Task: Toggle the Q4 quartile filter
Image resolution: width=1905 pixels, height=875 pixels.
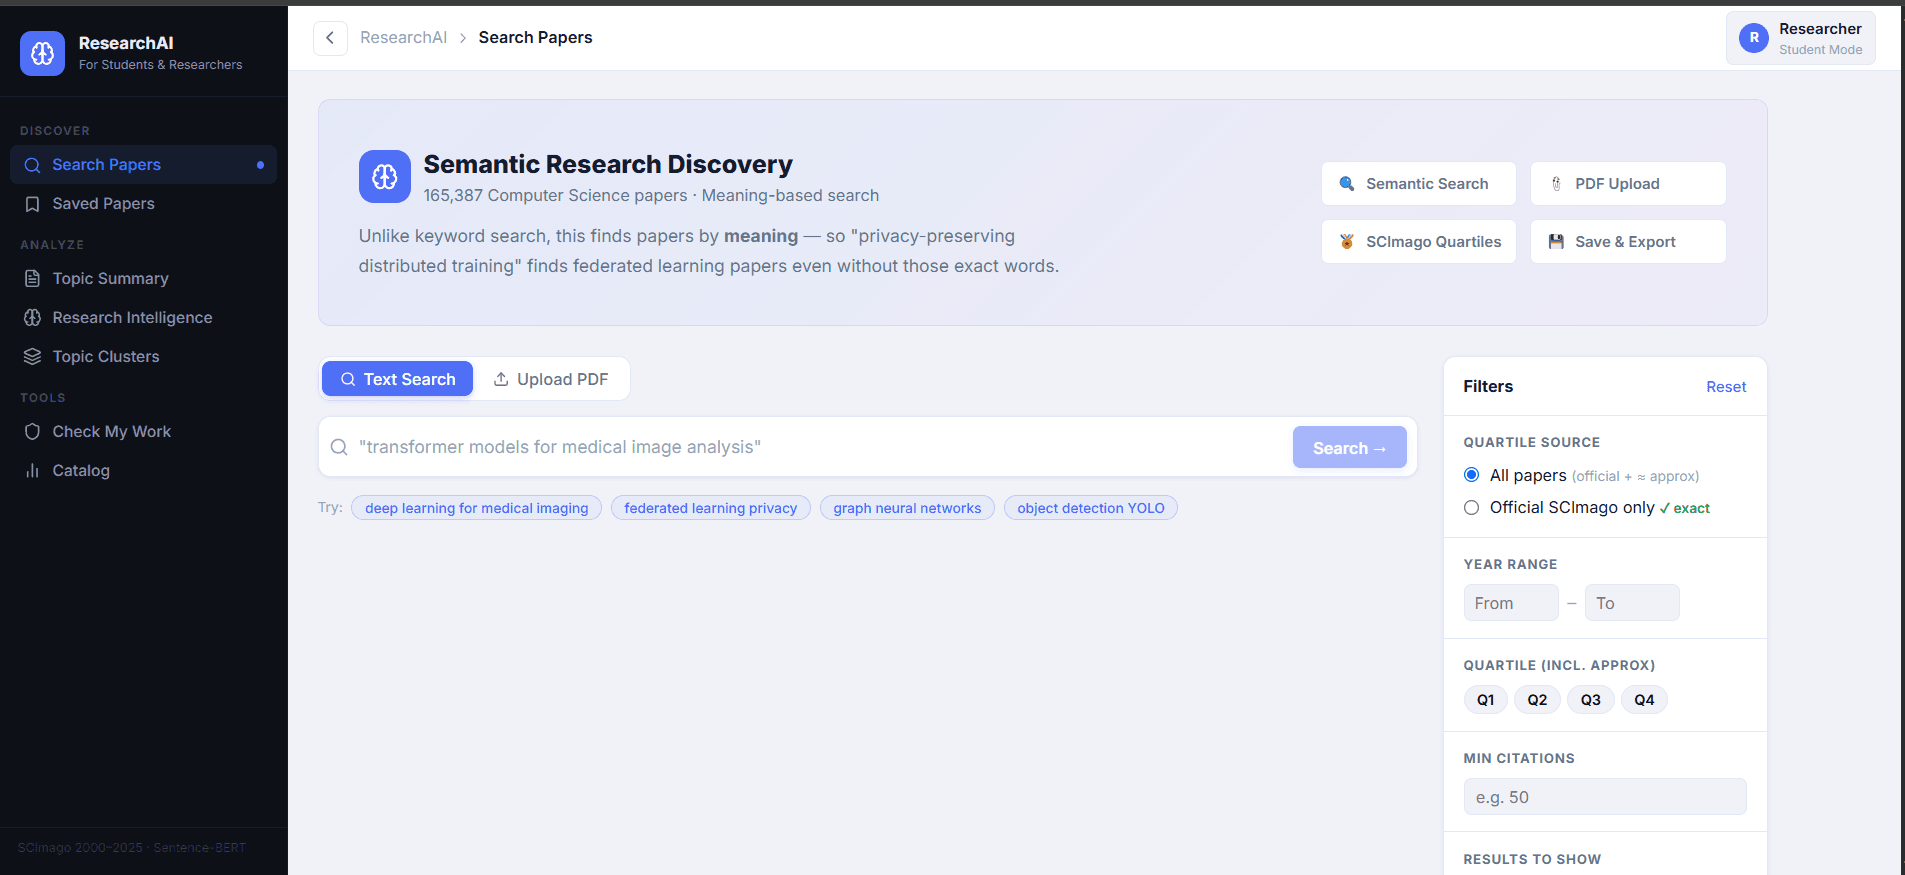Action: (x=1644, y=700)
